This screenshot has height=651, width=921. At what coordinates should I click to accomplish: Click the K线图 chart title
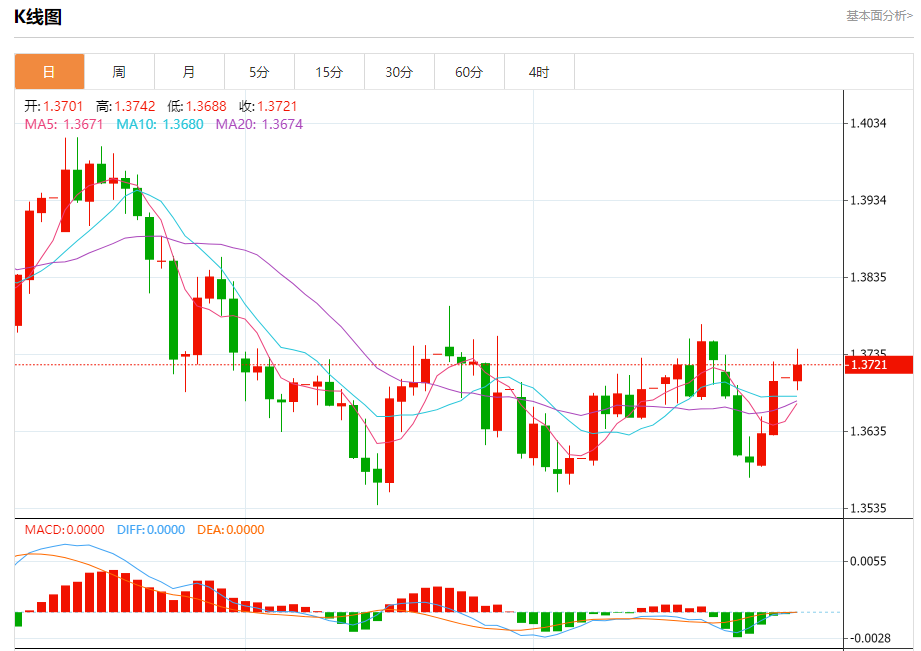[38, 17]
